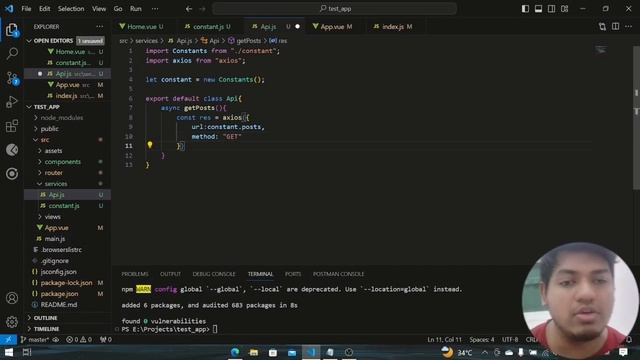640x360 pixels.
Task: Switch to VS Code taskbar icon
Action: 311,352
